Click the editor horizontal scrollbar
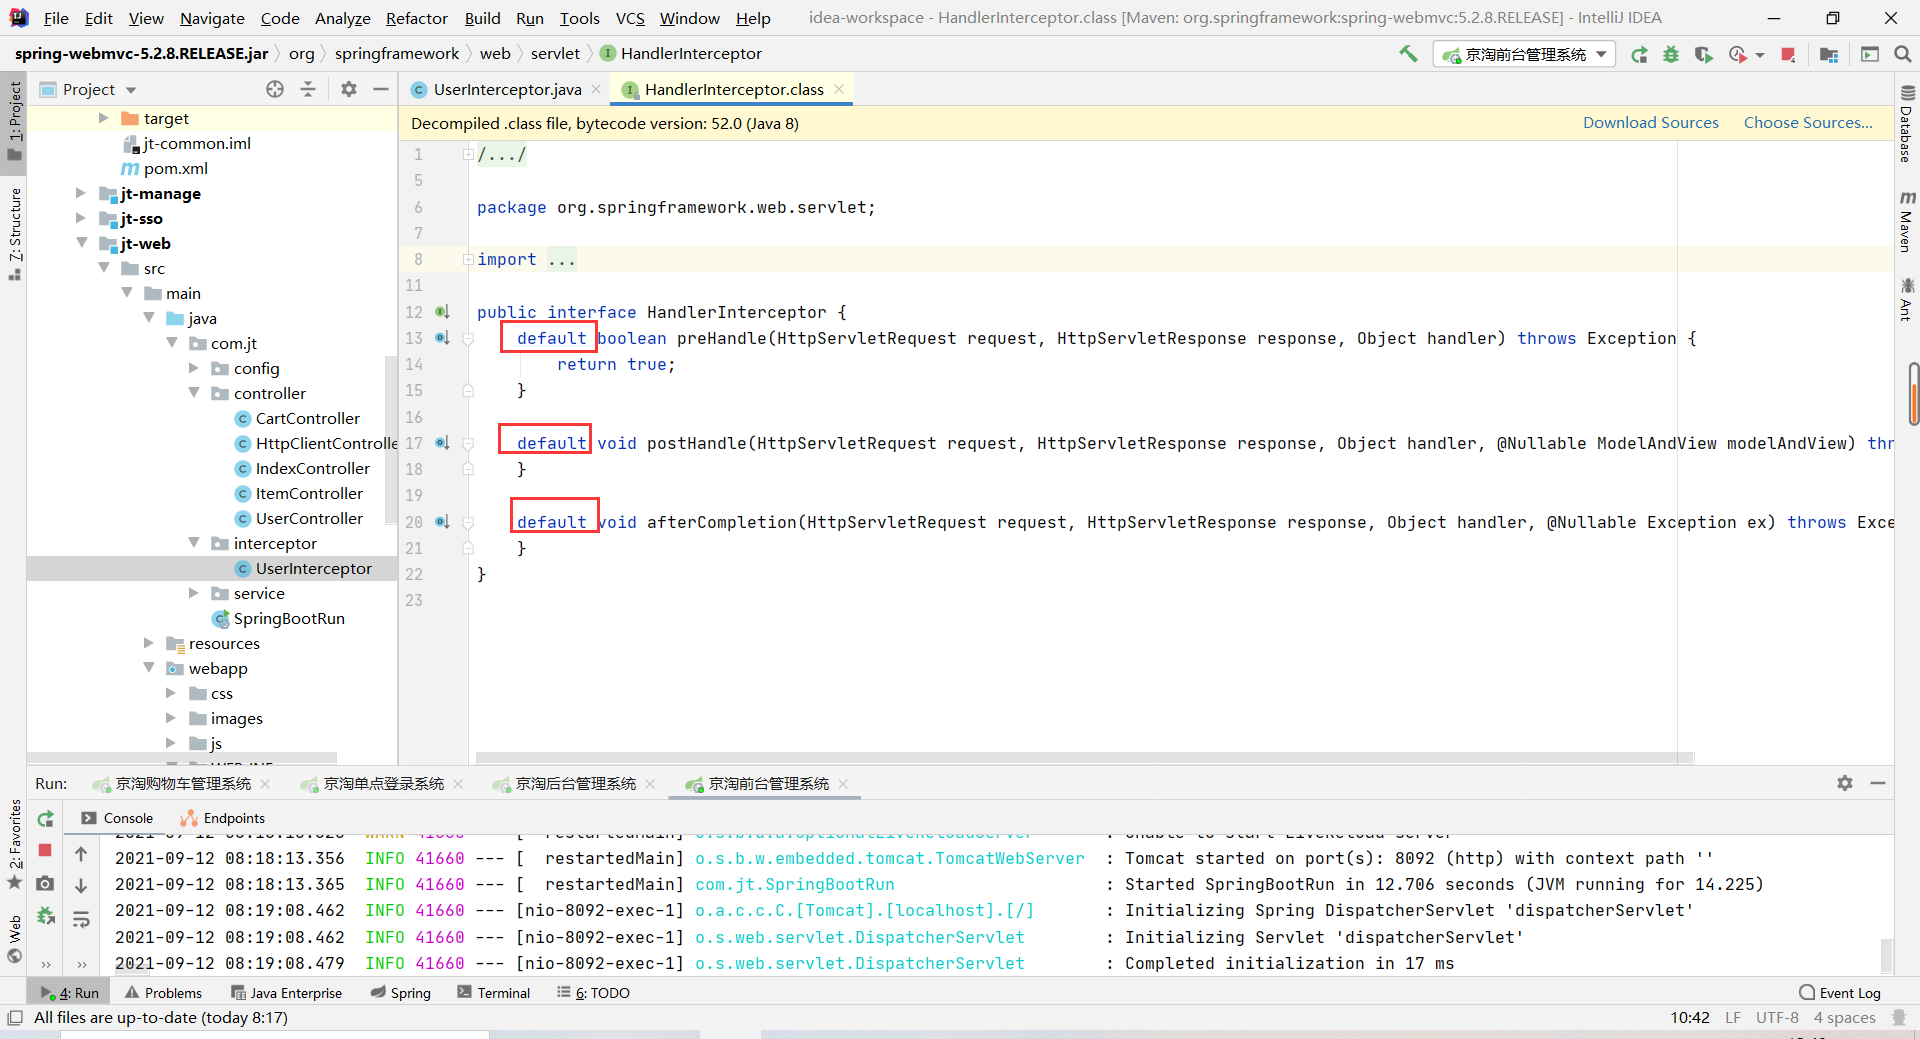 point(1084,758)
